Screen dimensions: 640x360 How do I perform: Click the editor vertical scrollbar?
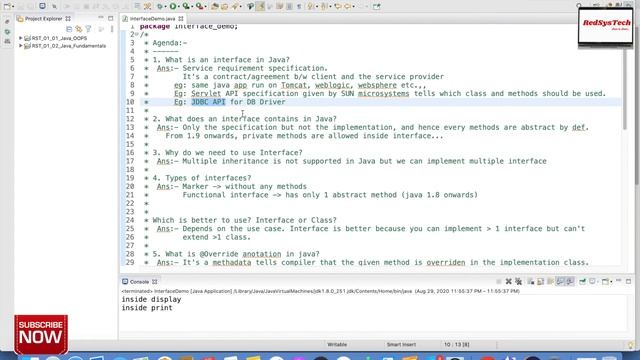(624, 88)
